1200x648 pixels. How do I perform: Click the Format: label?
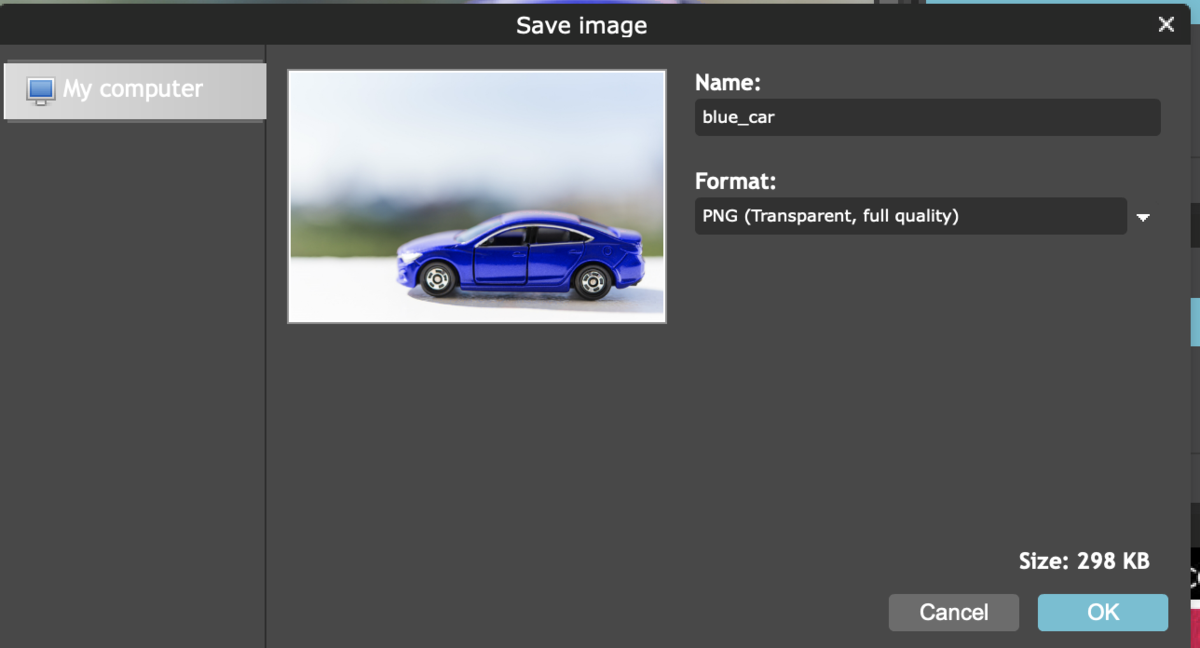(736, 182)
